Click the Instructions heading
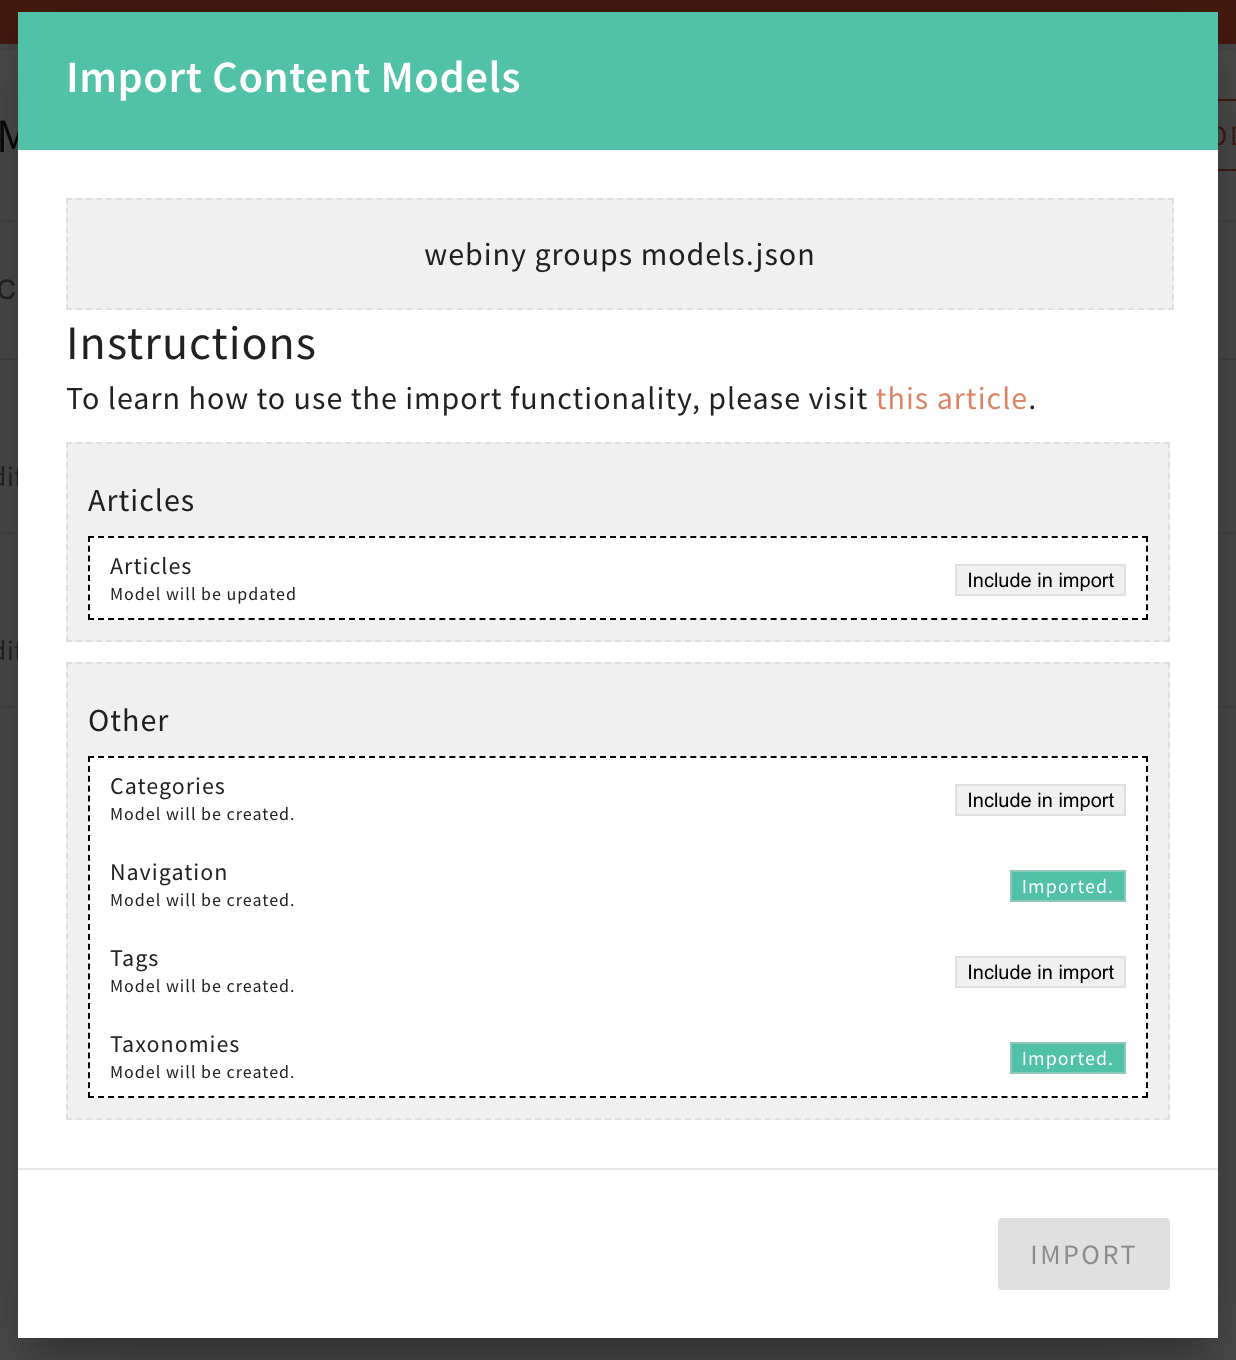The image size is (1236, 1360). 191,343
